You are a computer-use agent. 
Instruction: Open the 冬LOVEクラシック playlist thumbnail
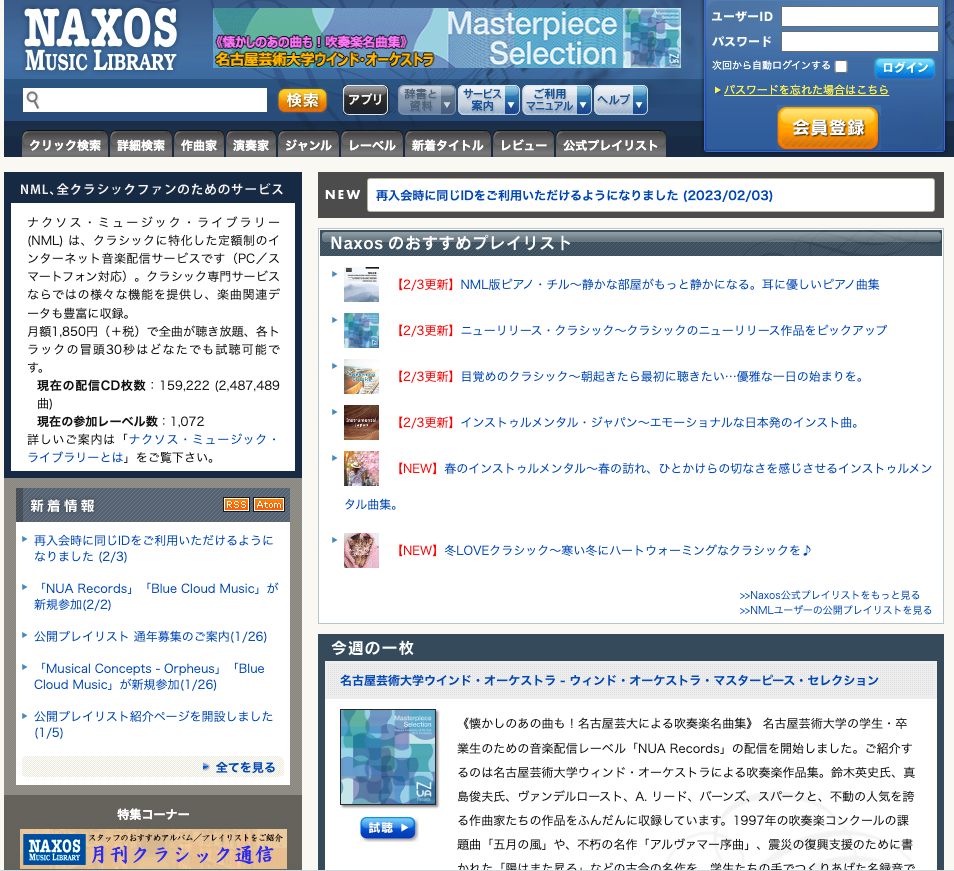tap(361, 550)
